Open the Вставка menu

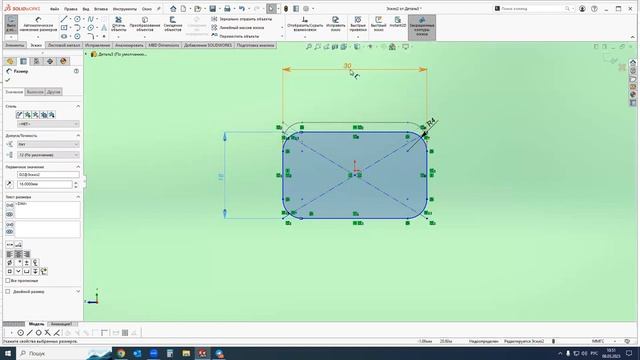point(101,9)
